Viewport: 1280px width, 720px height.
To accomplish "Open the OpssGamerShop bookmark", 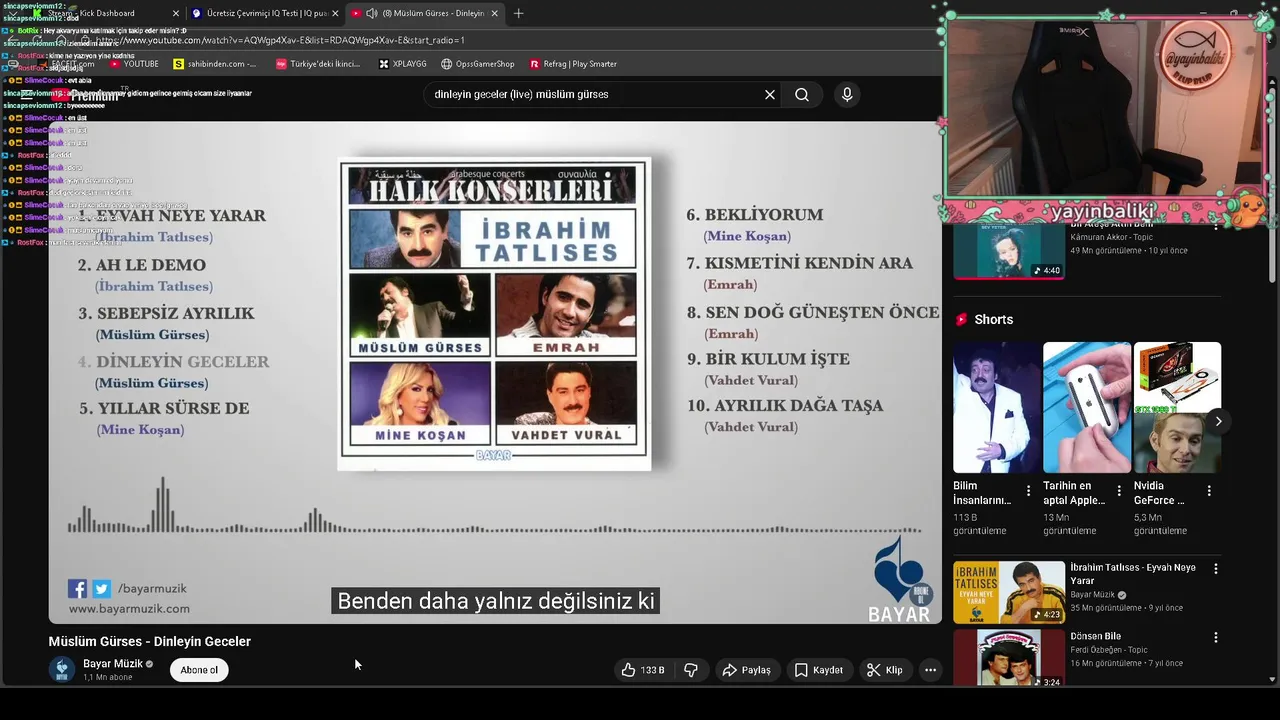I will (478, 64).
